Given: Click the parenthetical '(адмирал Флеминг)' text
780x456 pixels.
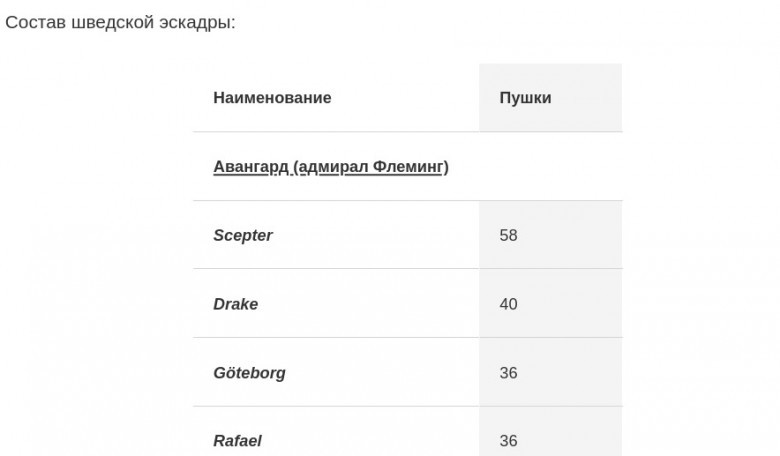Looking at the screenshot, I should tap(371, 167).
